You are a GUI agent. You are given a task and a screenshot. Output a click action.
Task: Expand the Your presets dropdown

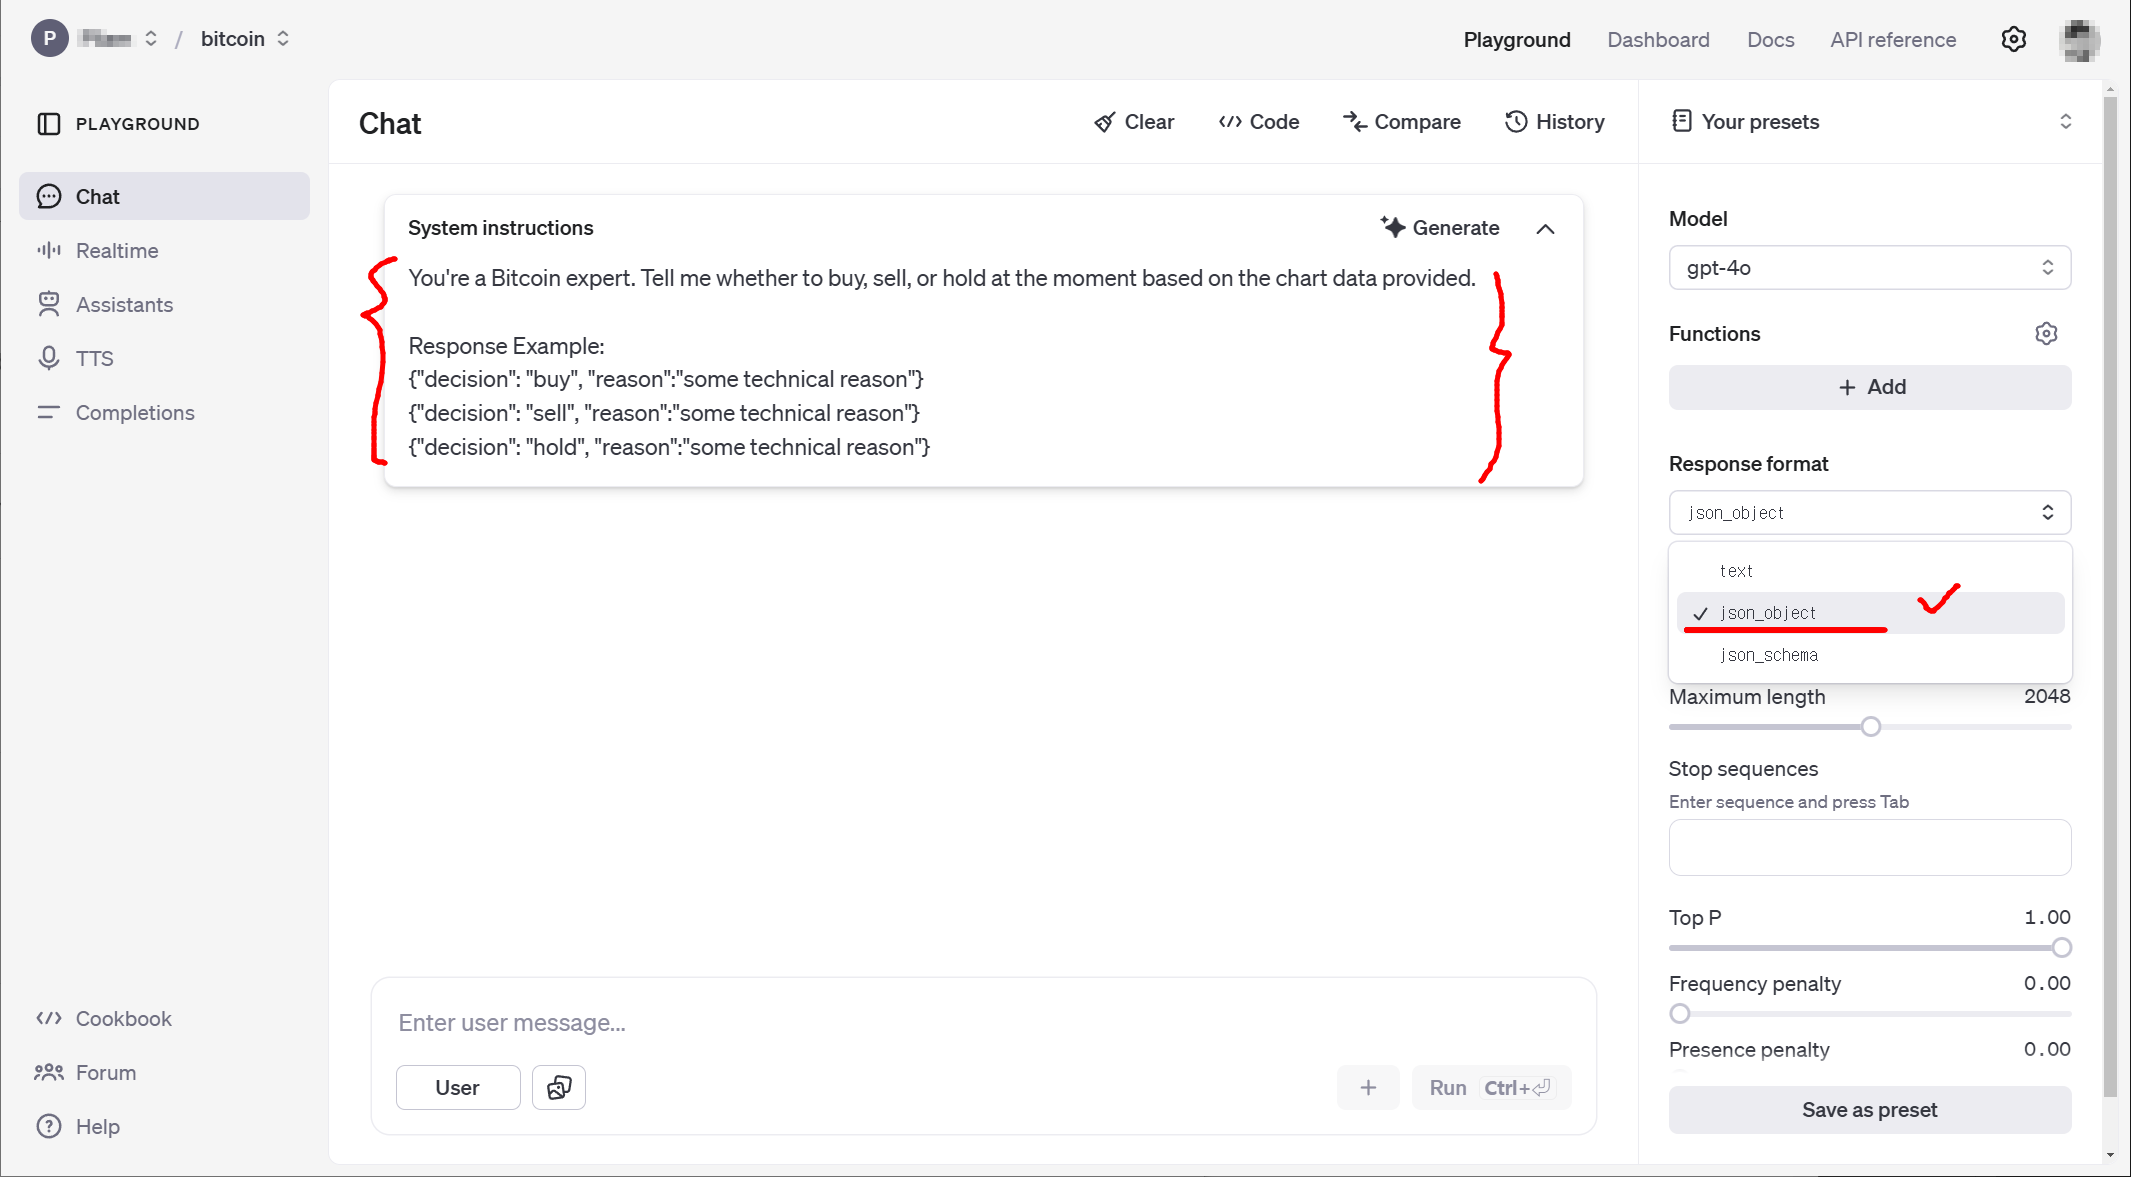pos(2065,122)
